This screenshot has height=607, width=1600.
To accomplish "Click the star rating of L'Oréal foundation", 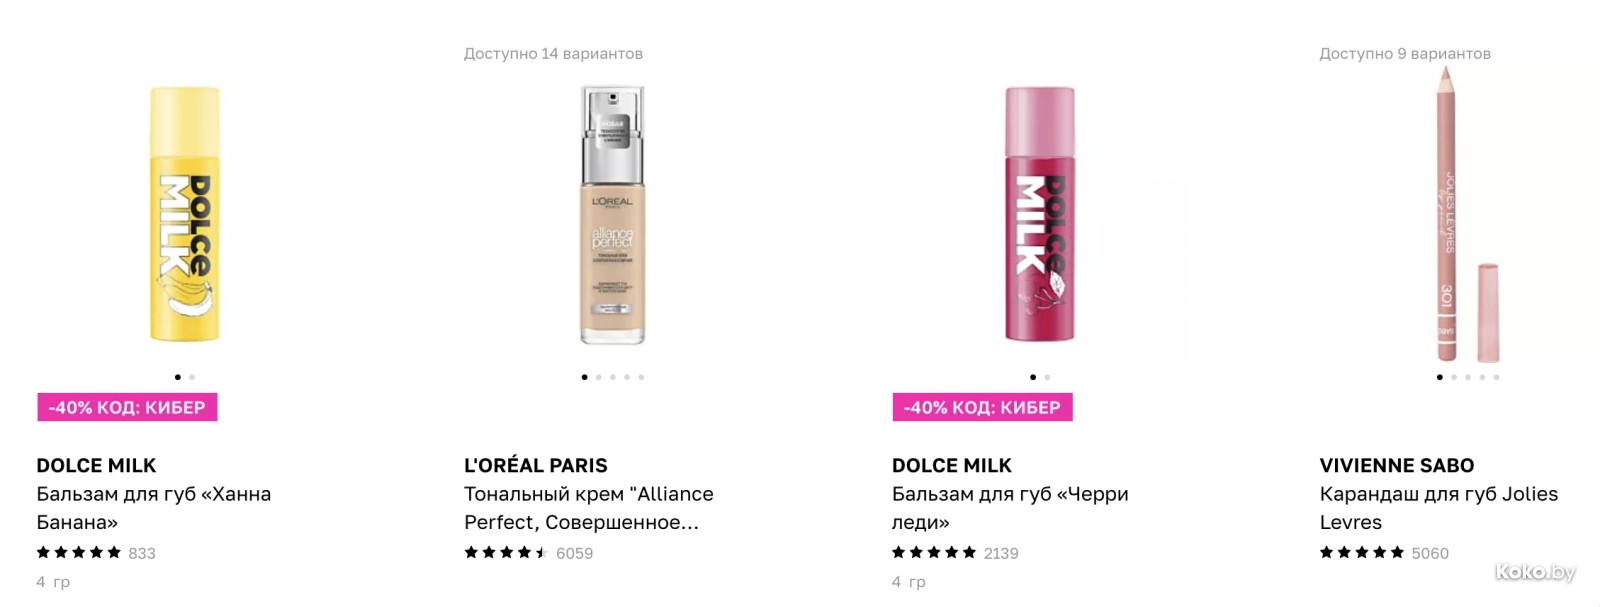I will pos(506,552).
